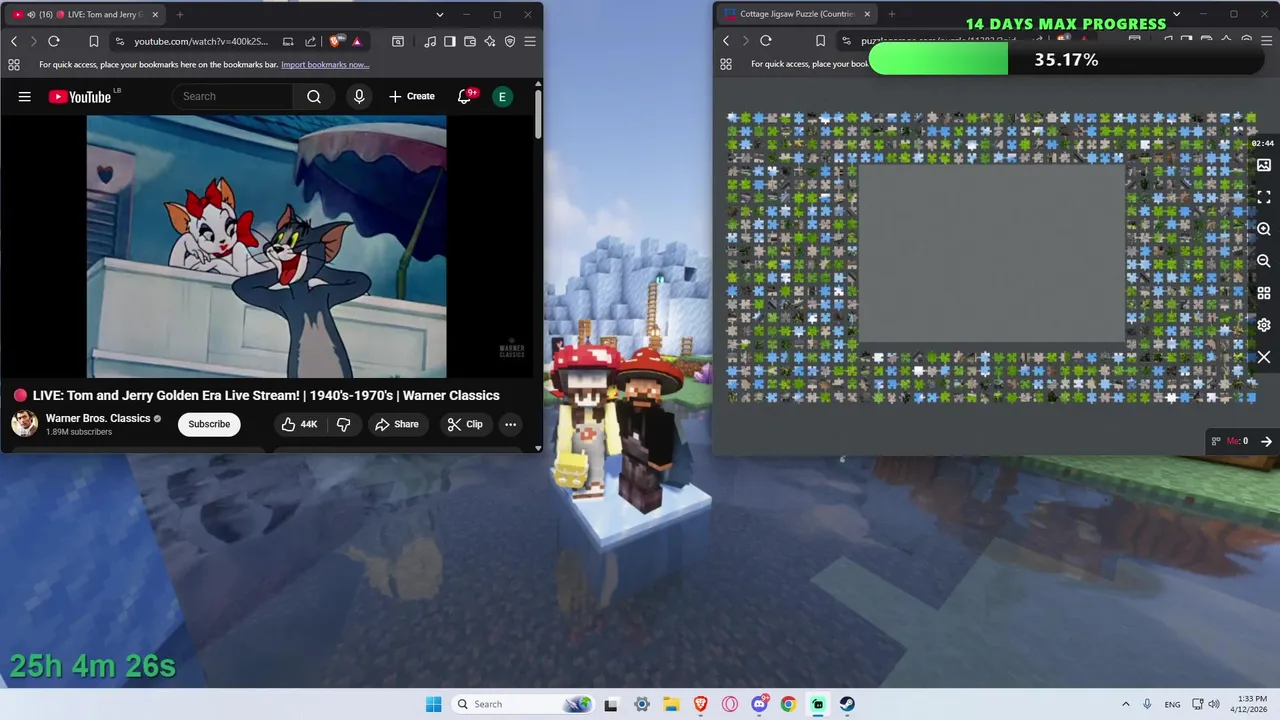Zoom out on the jigsaw puzzle
The width and height of the screenshot is (1280, 720).
(x=1264, y=261)
